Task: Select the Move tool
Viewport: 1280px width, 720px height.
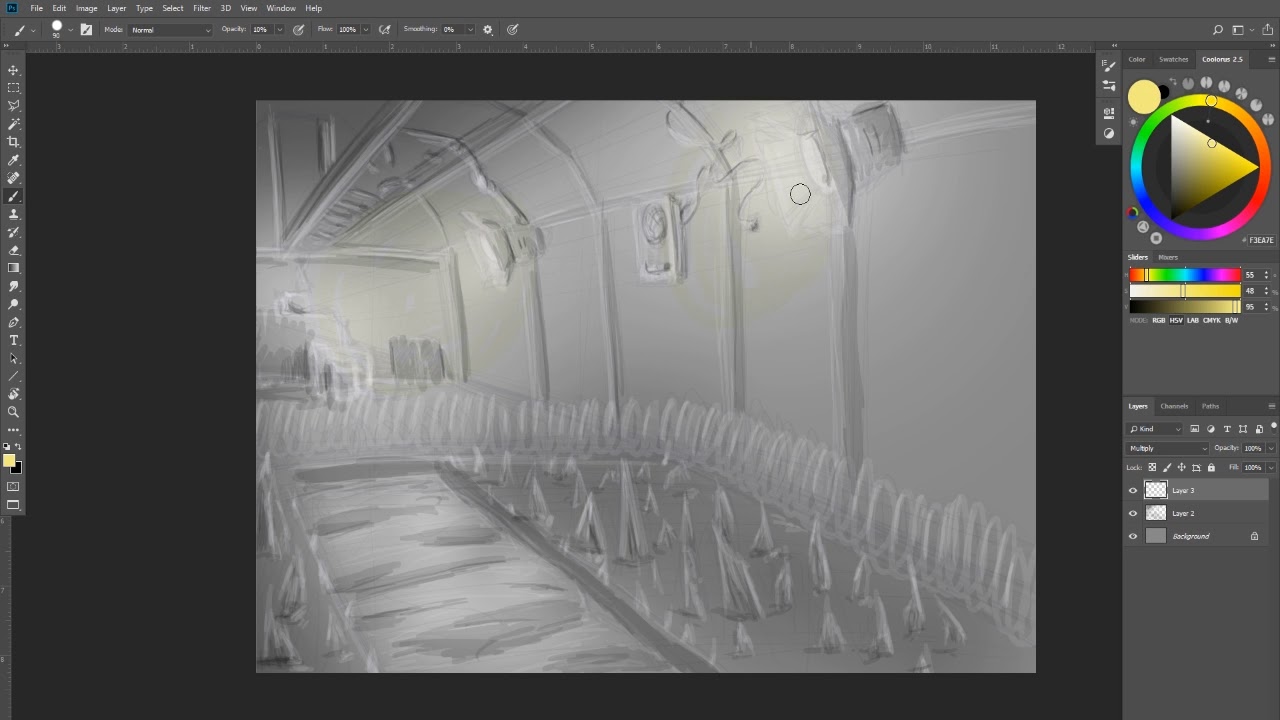Action: click(x=13, y=70)
